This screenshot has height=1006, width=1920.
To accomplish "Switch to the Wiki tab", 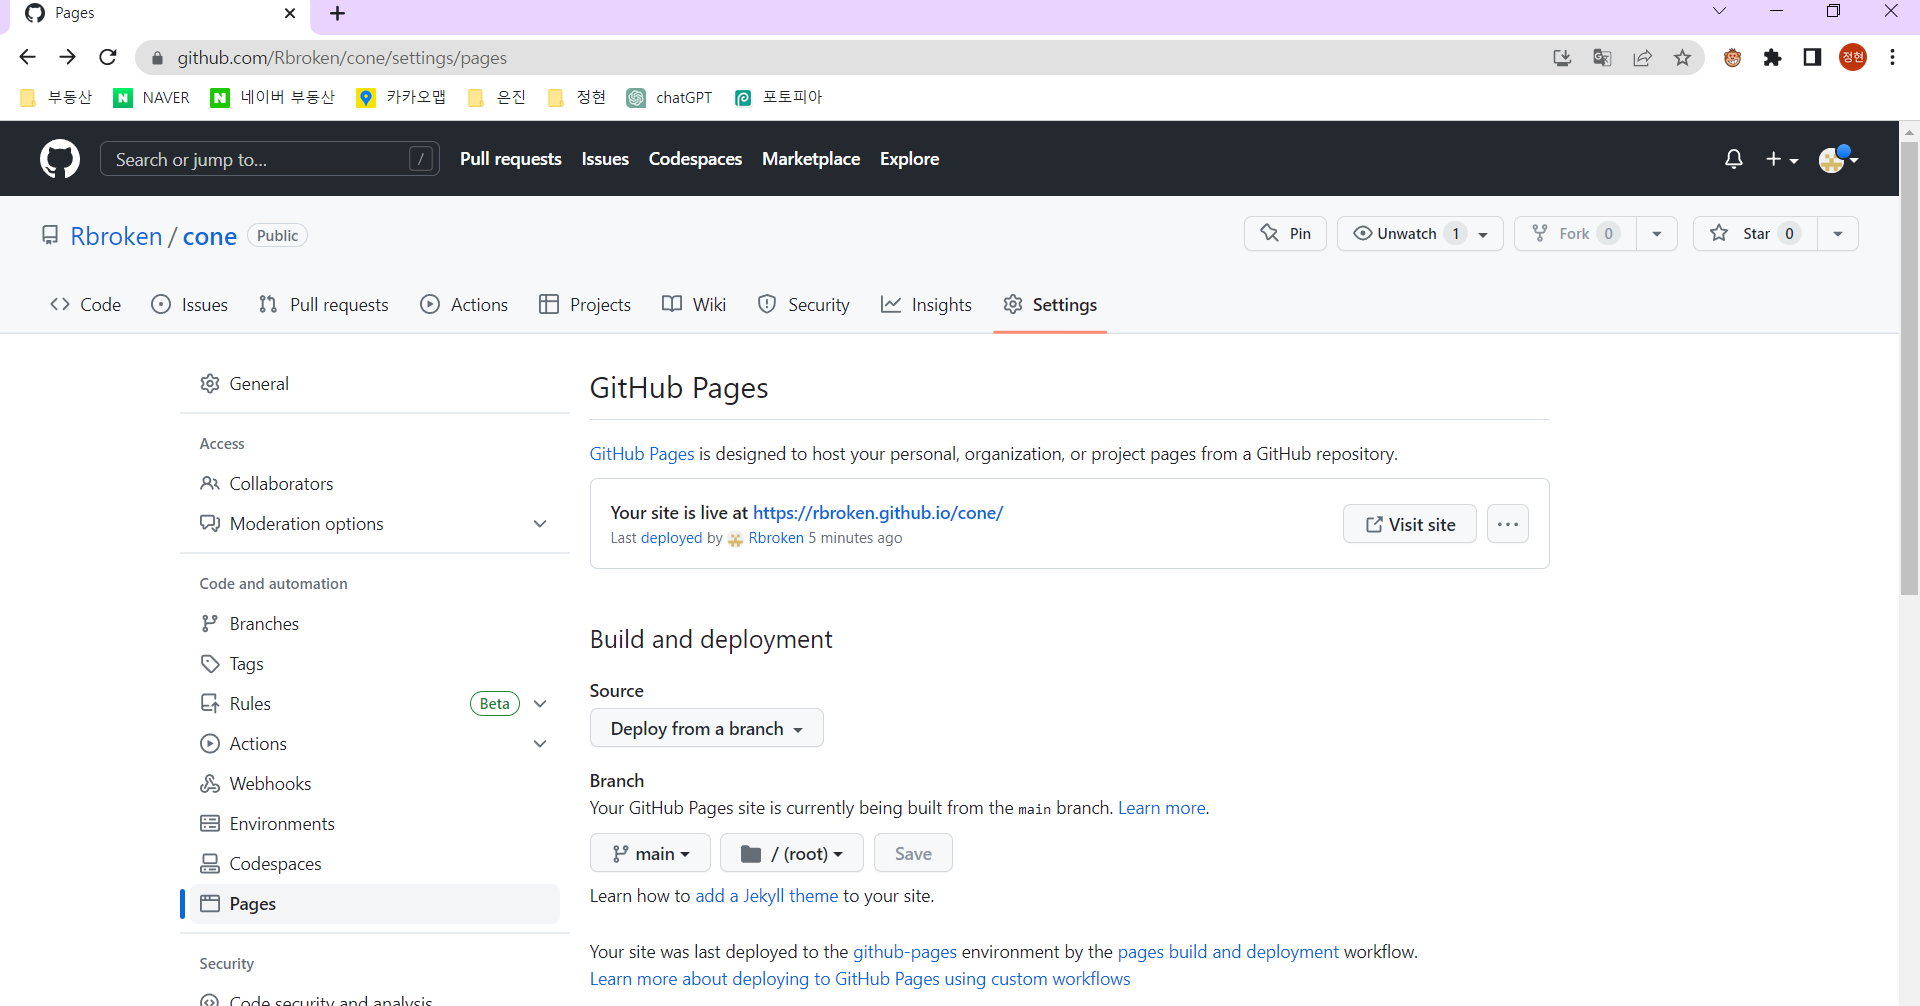I will pyautogui.click(x=694, y=305).
